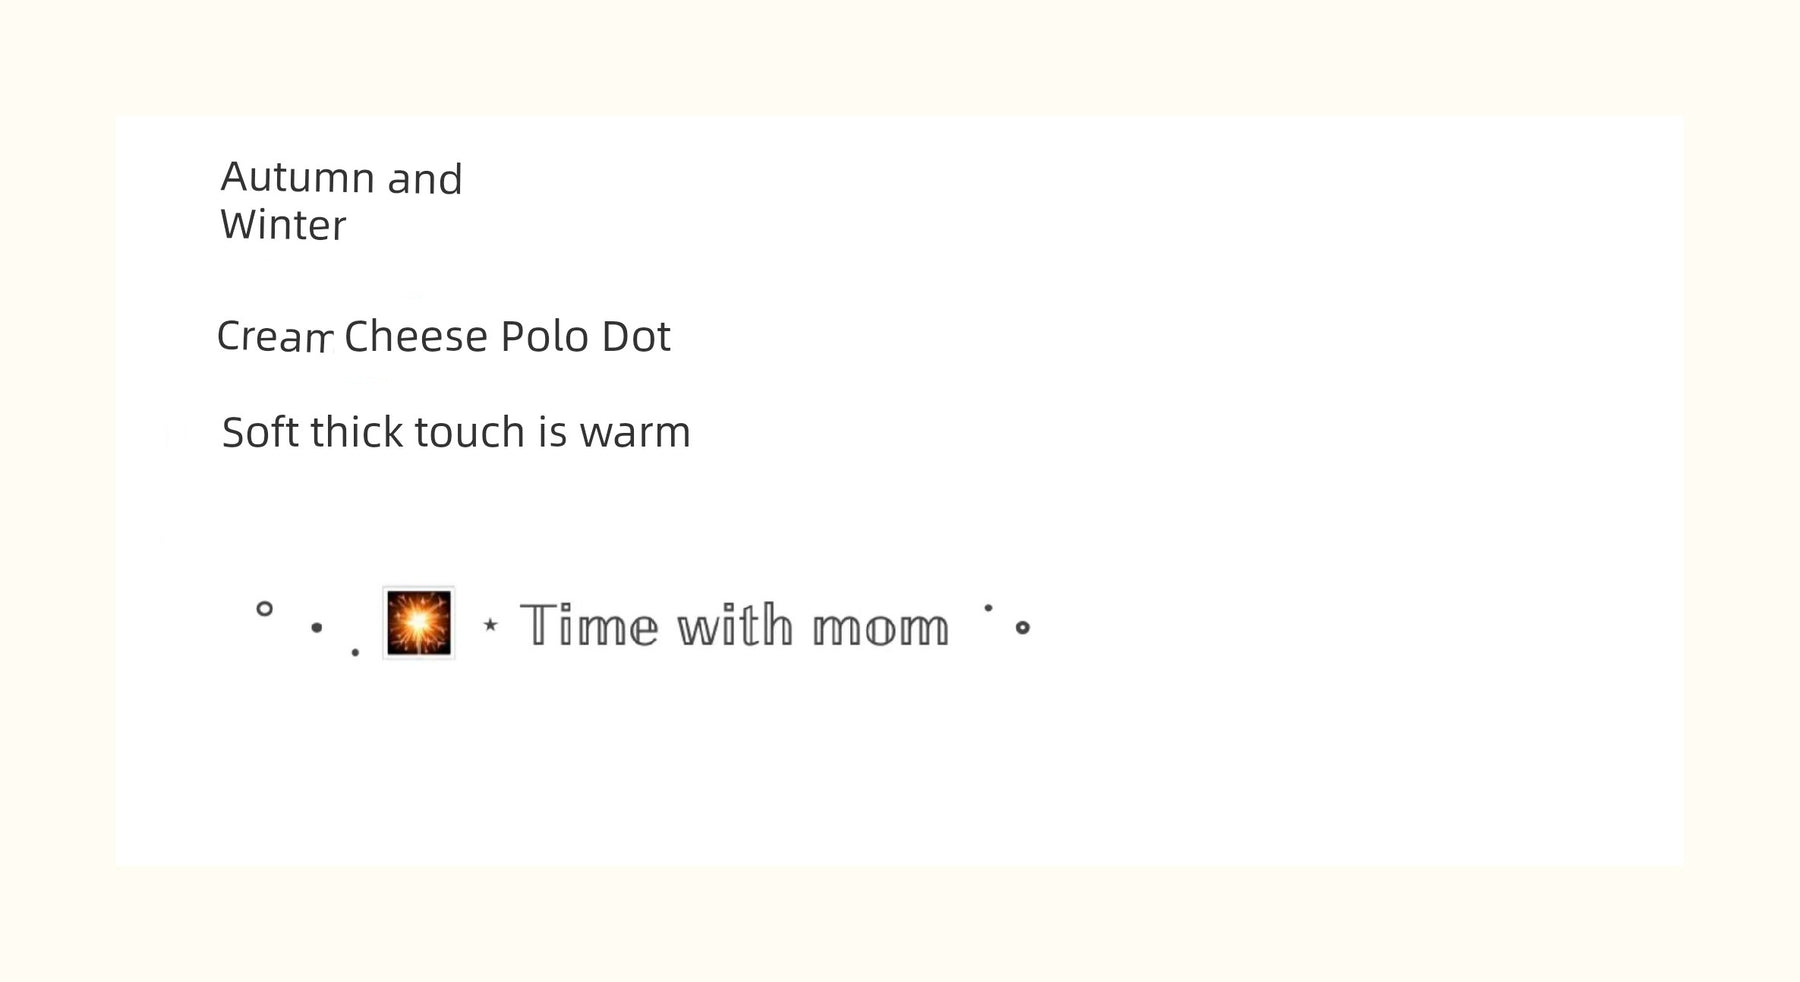Click the small star before Time
This screenshot has height=982, width=1800.
coord(490,625)
